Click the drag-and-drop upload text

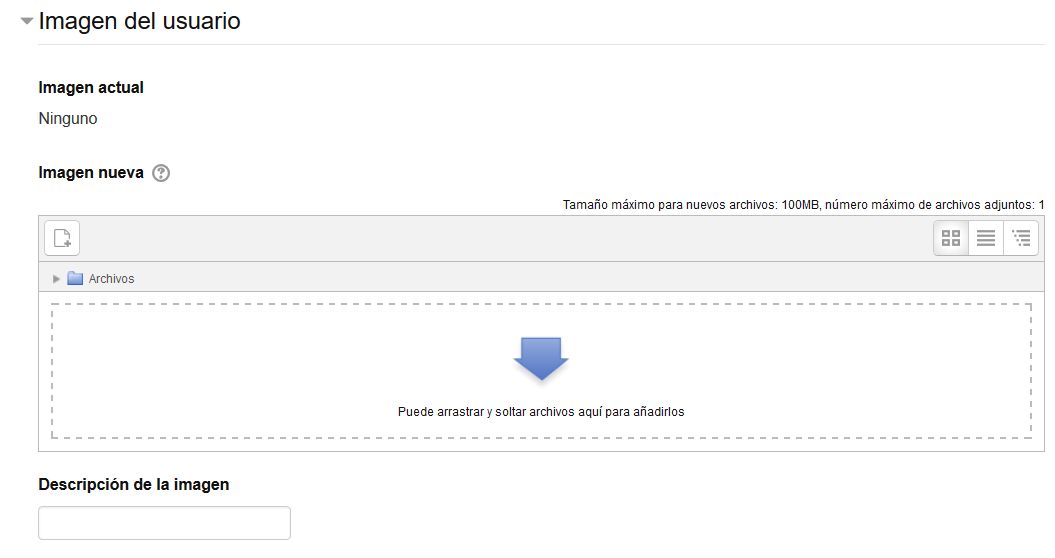[x=541, y=411]
